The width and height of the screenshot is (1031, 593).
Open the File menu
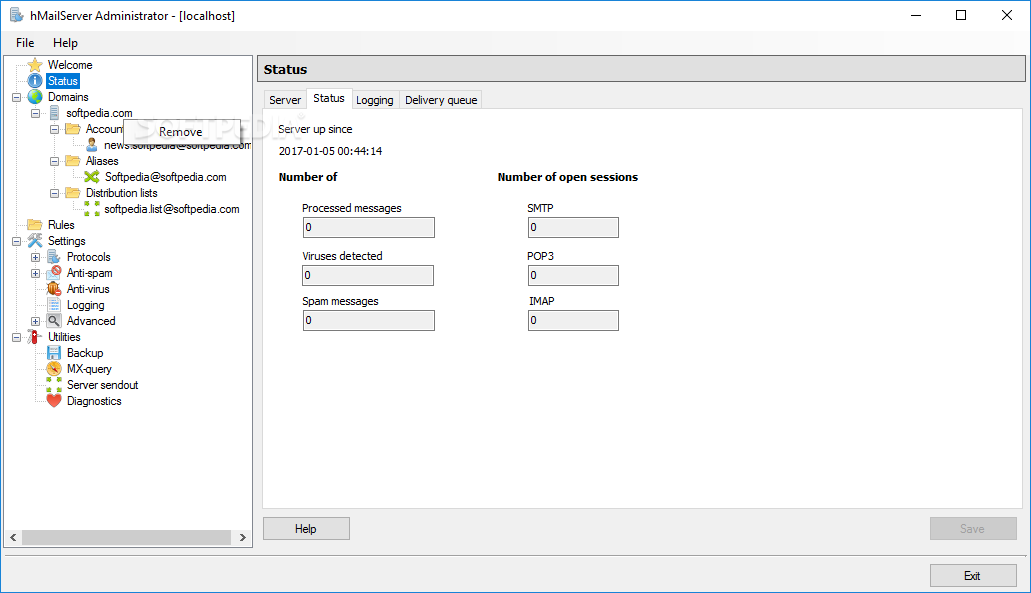(x=25, y=43)
